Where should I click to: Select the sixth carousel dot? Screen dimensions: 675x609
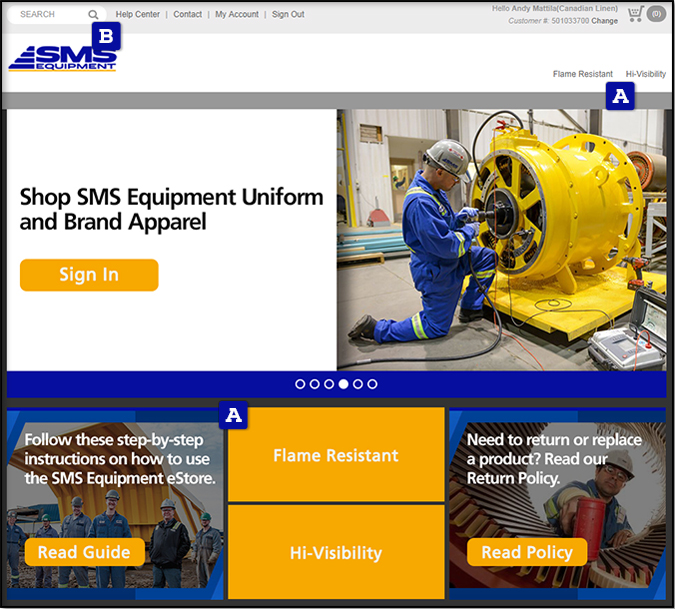[x=373, y=384]
